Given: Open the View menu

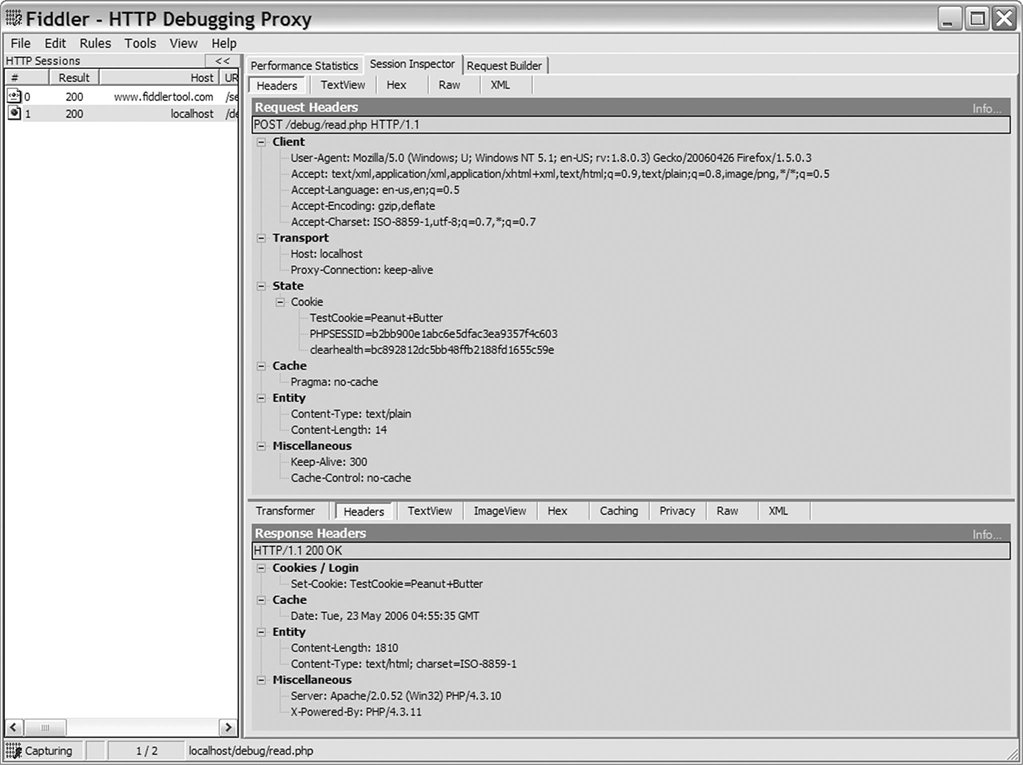Looking at the screenshot, I should tap(183, 43).
